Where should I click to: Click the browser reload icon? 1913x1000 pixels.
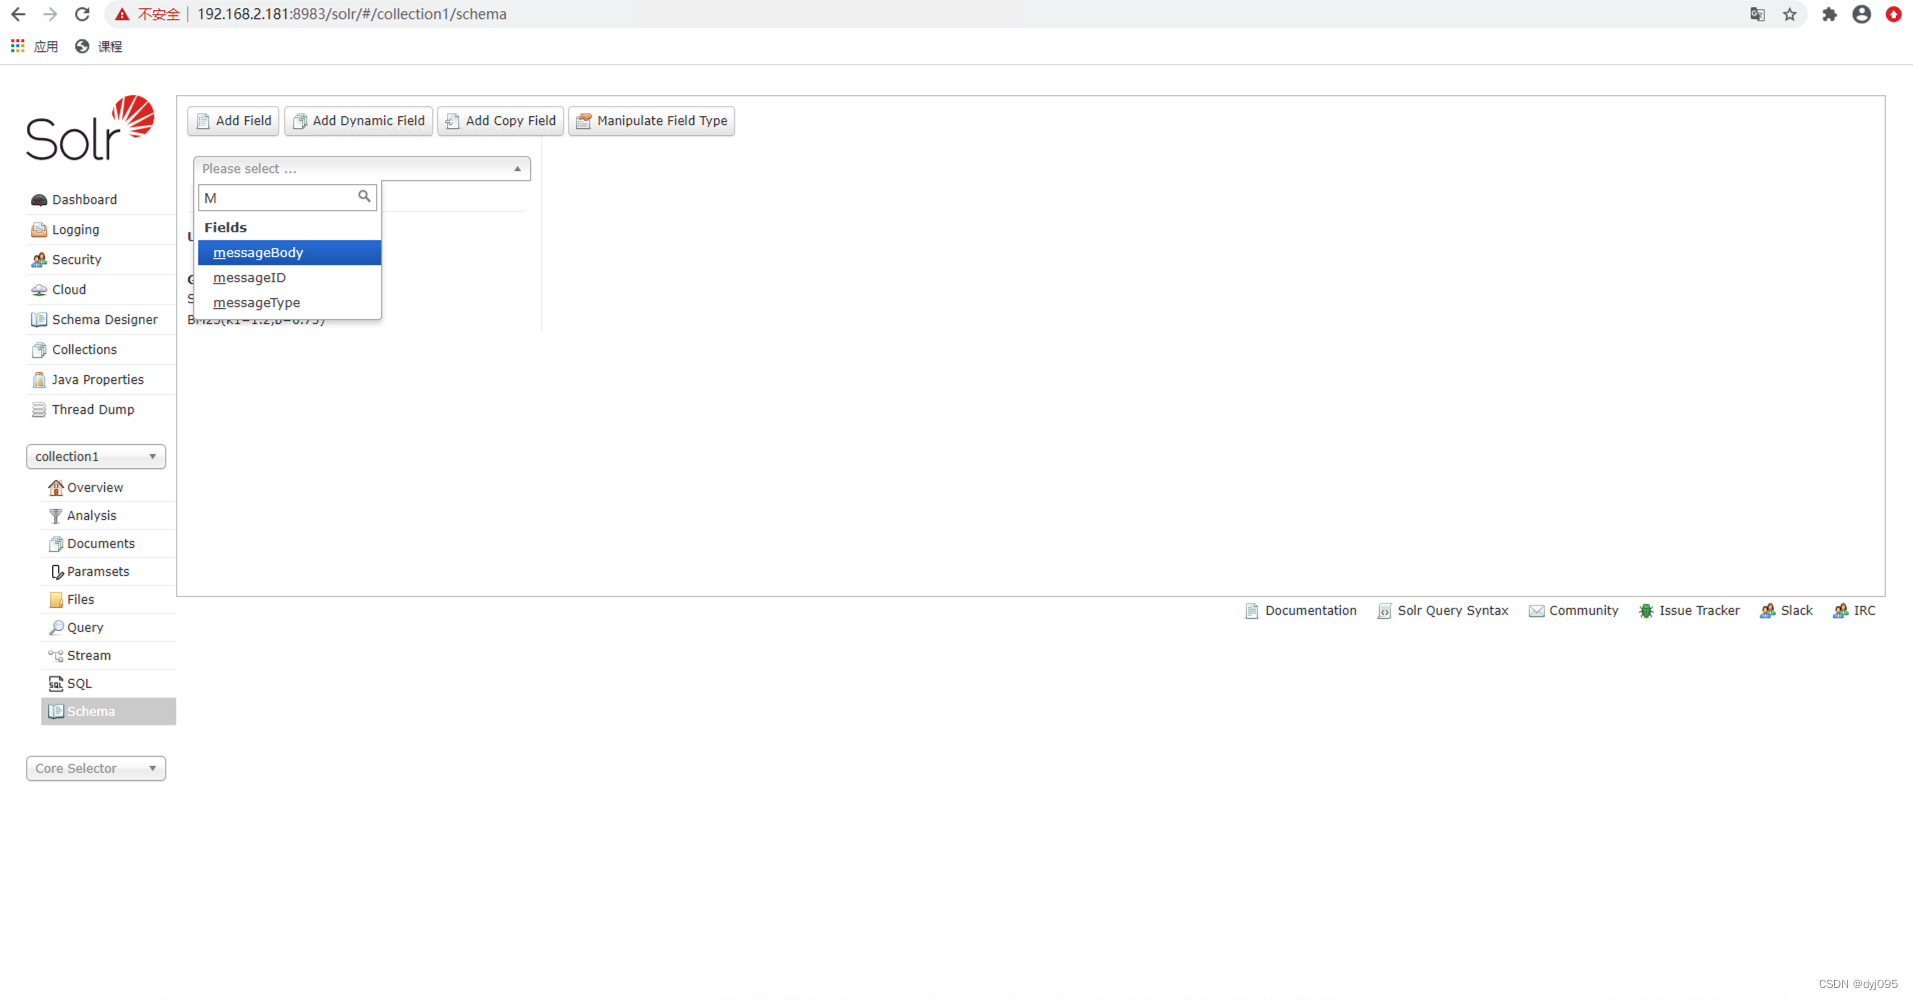[x=83, y=14]
